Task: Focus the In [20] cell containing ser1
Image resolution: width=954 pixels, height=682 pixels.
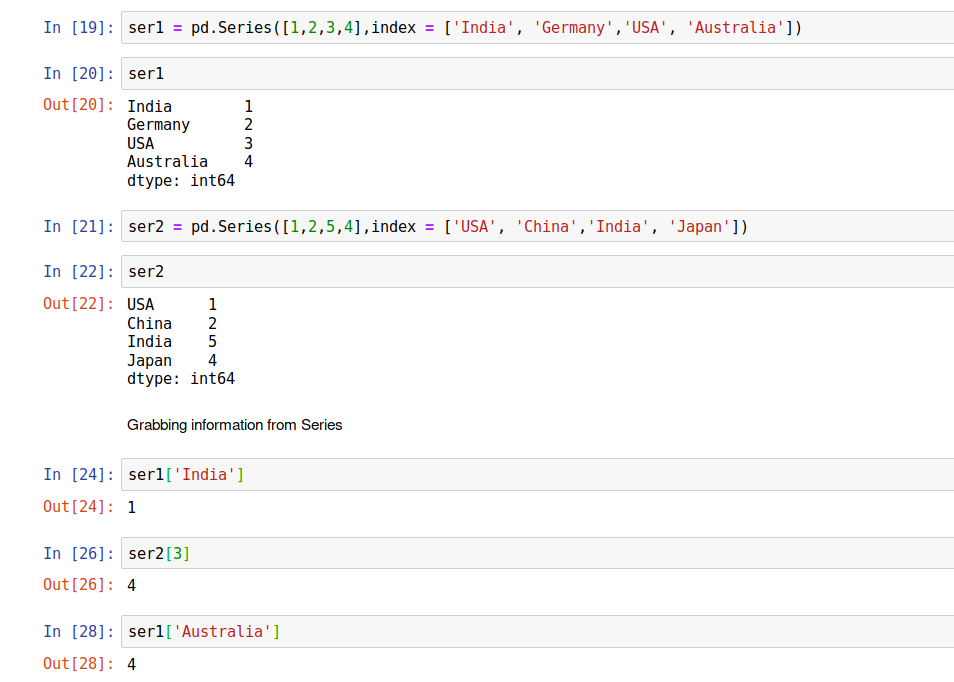Action: click(536, 73)
